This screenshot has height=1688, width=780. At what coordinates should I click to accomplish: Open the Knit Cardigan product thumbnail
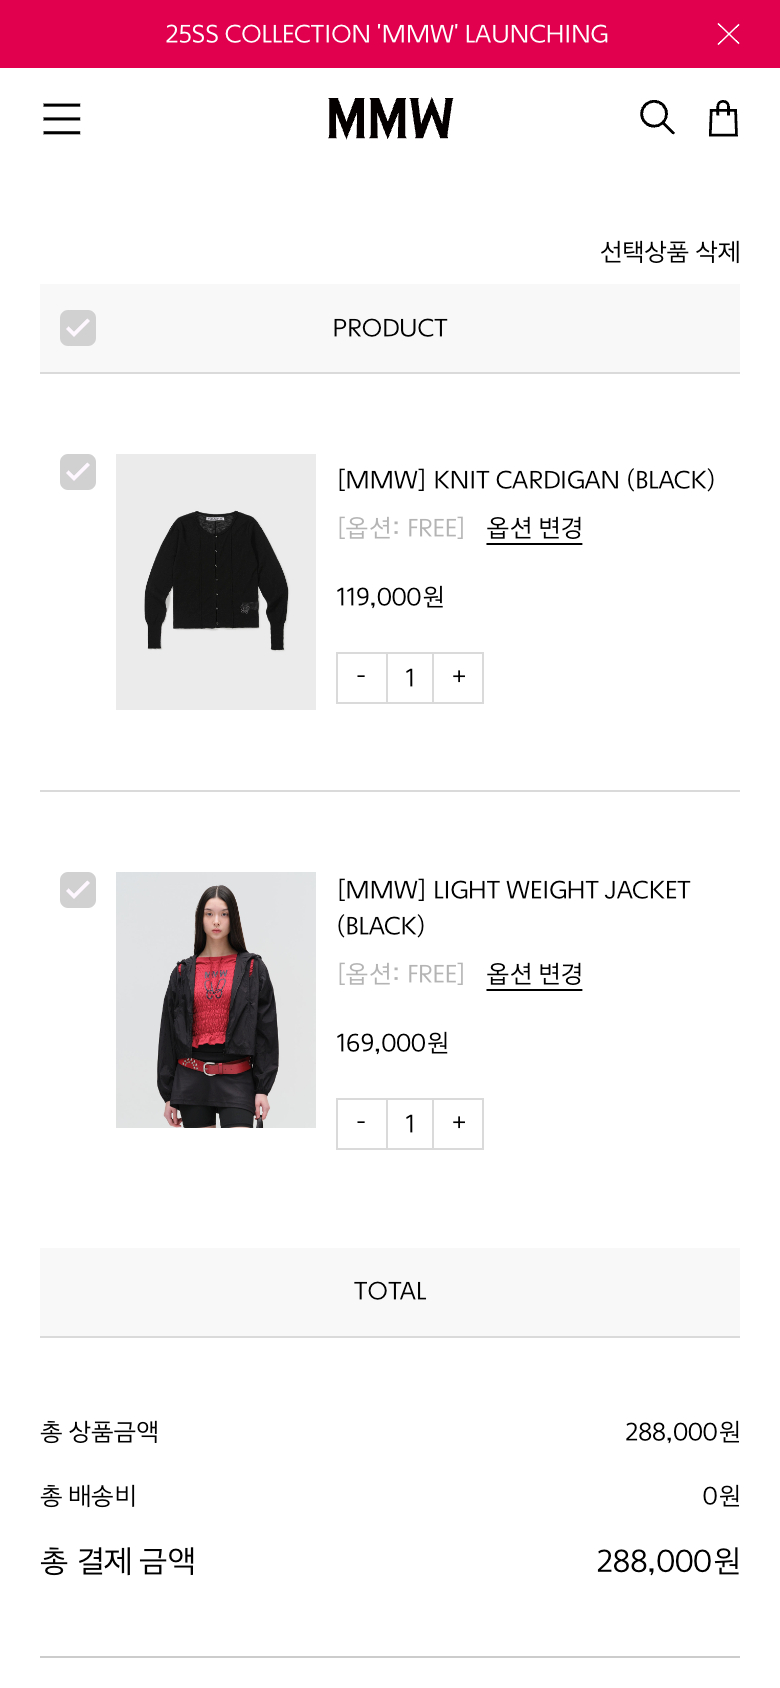click(x=216, y=582)
